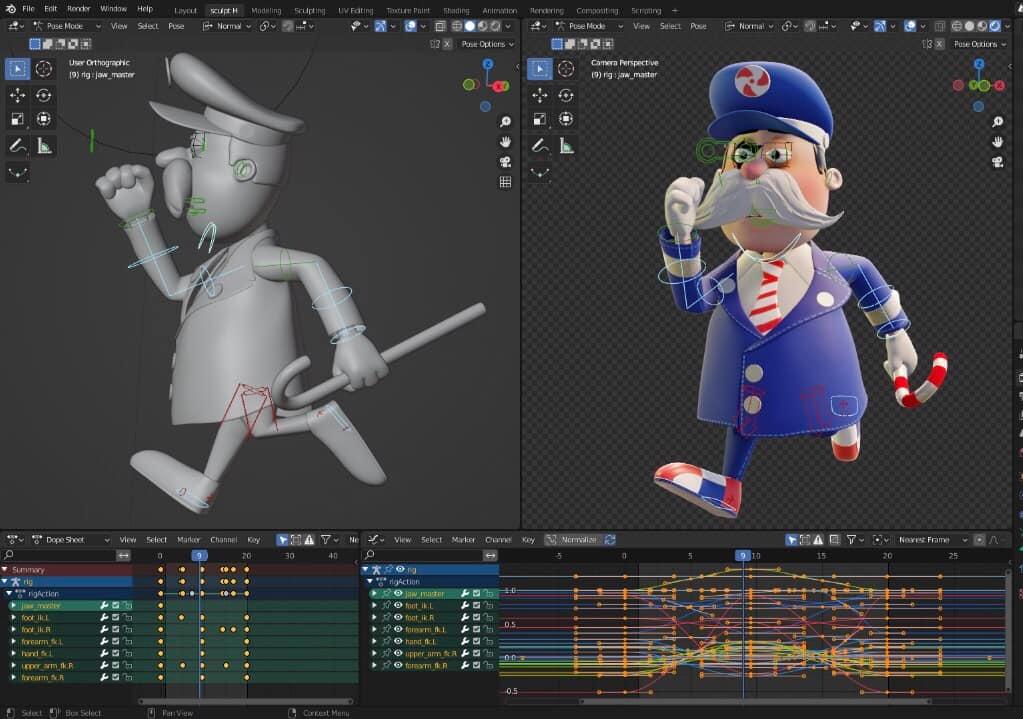Viewport: 1023px width, 719px height.
Task: Select the Cursor tool in left viewport
Action: (x=44, y=69)
